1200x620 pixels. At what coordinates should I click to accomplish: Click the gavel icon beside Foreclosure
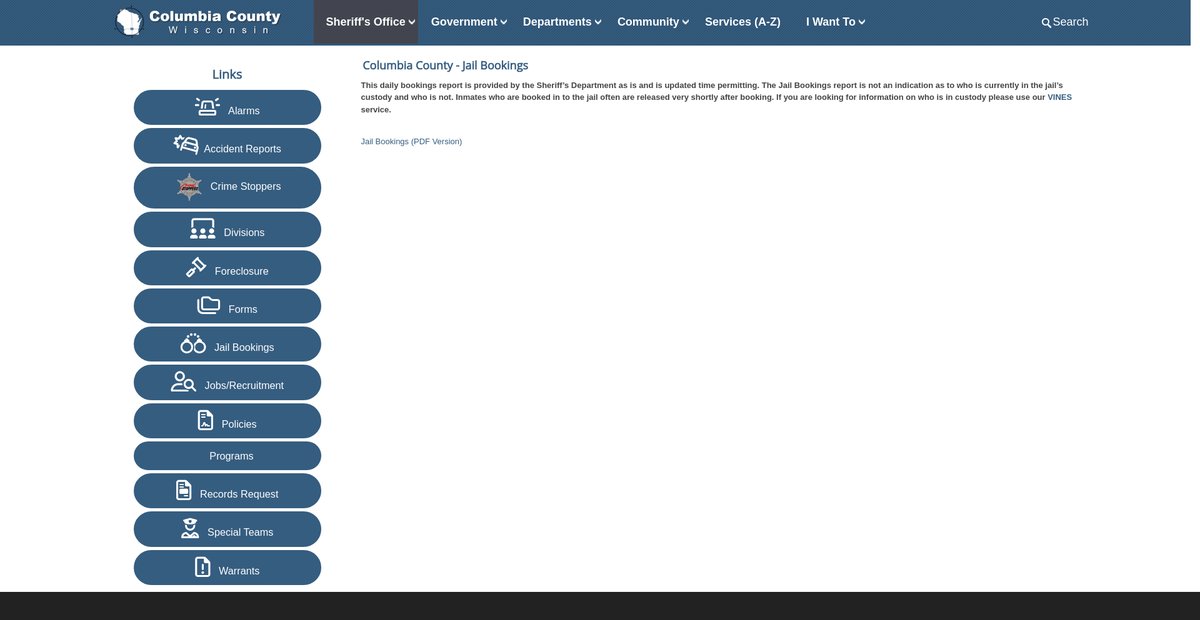click(x=196, y=268)
